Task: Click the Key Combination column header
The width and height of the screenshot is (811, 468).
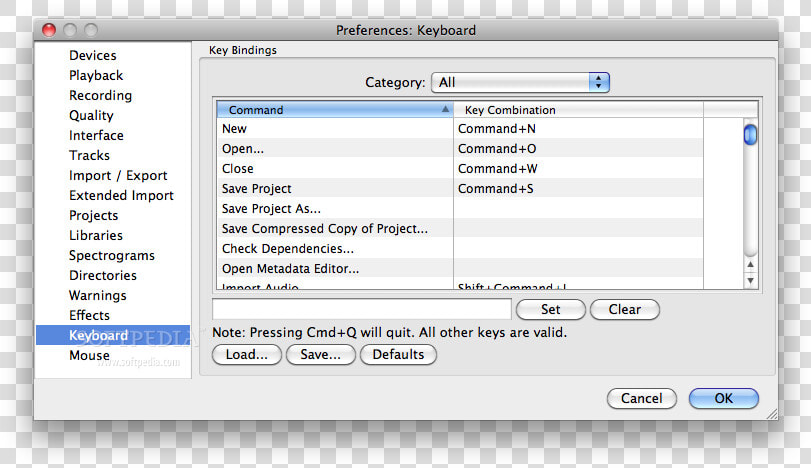Action: pos(578,110)
